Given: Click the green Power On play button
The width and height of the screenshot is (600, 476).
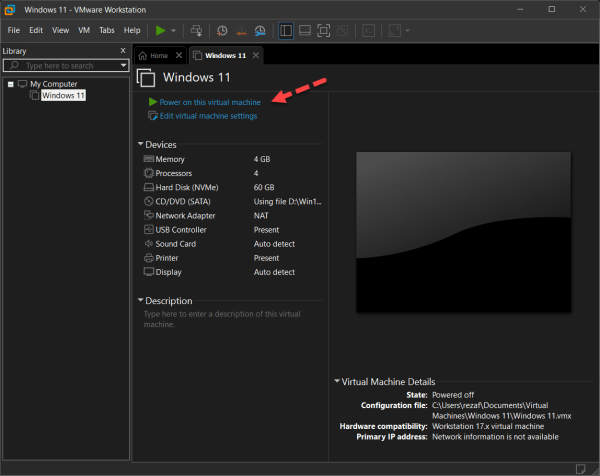Looking at the screenshot, I should pos(161,31).
